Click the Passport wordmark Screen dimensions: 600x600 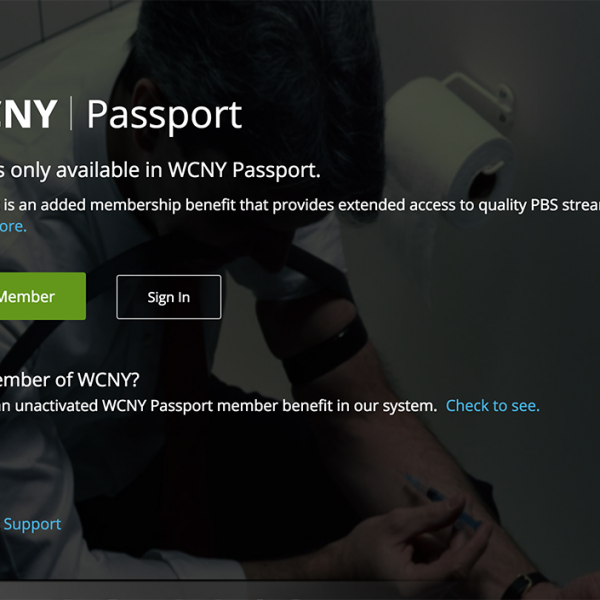tap(165, 115)
